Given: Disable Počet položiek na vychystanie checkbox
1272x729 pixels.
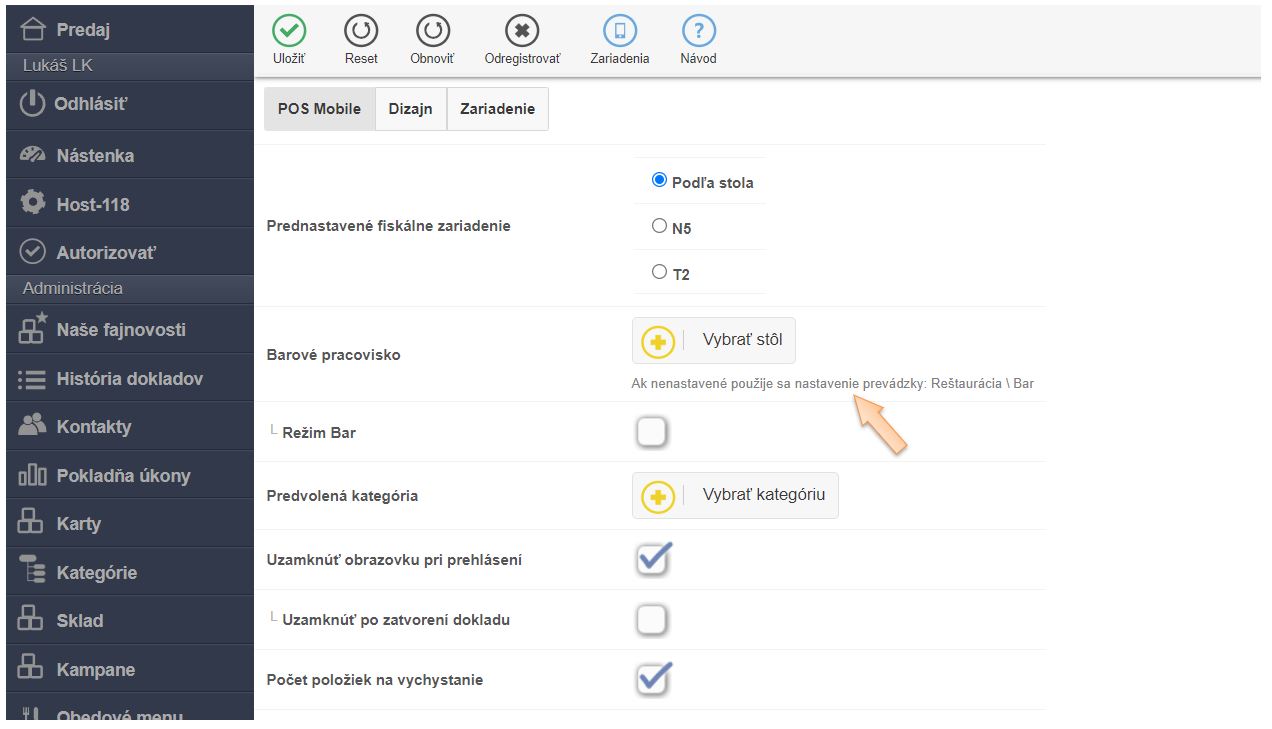Looking at the screenshot, I should [x=652, y=680].
